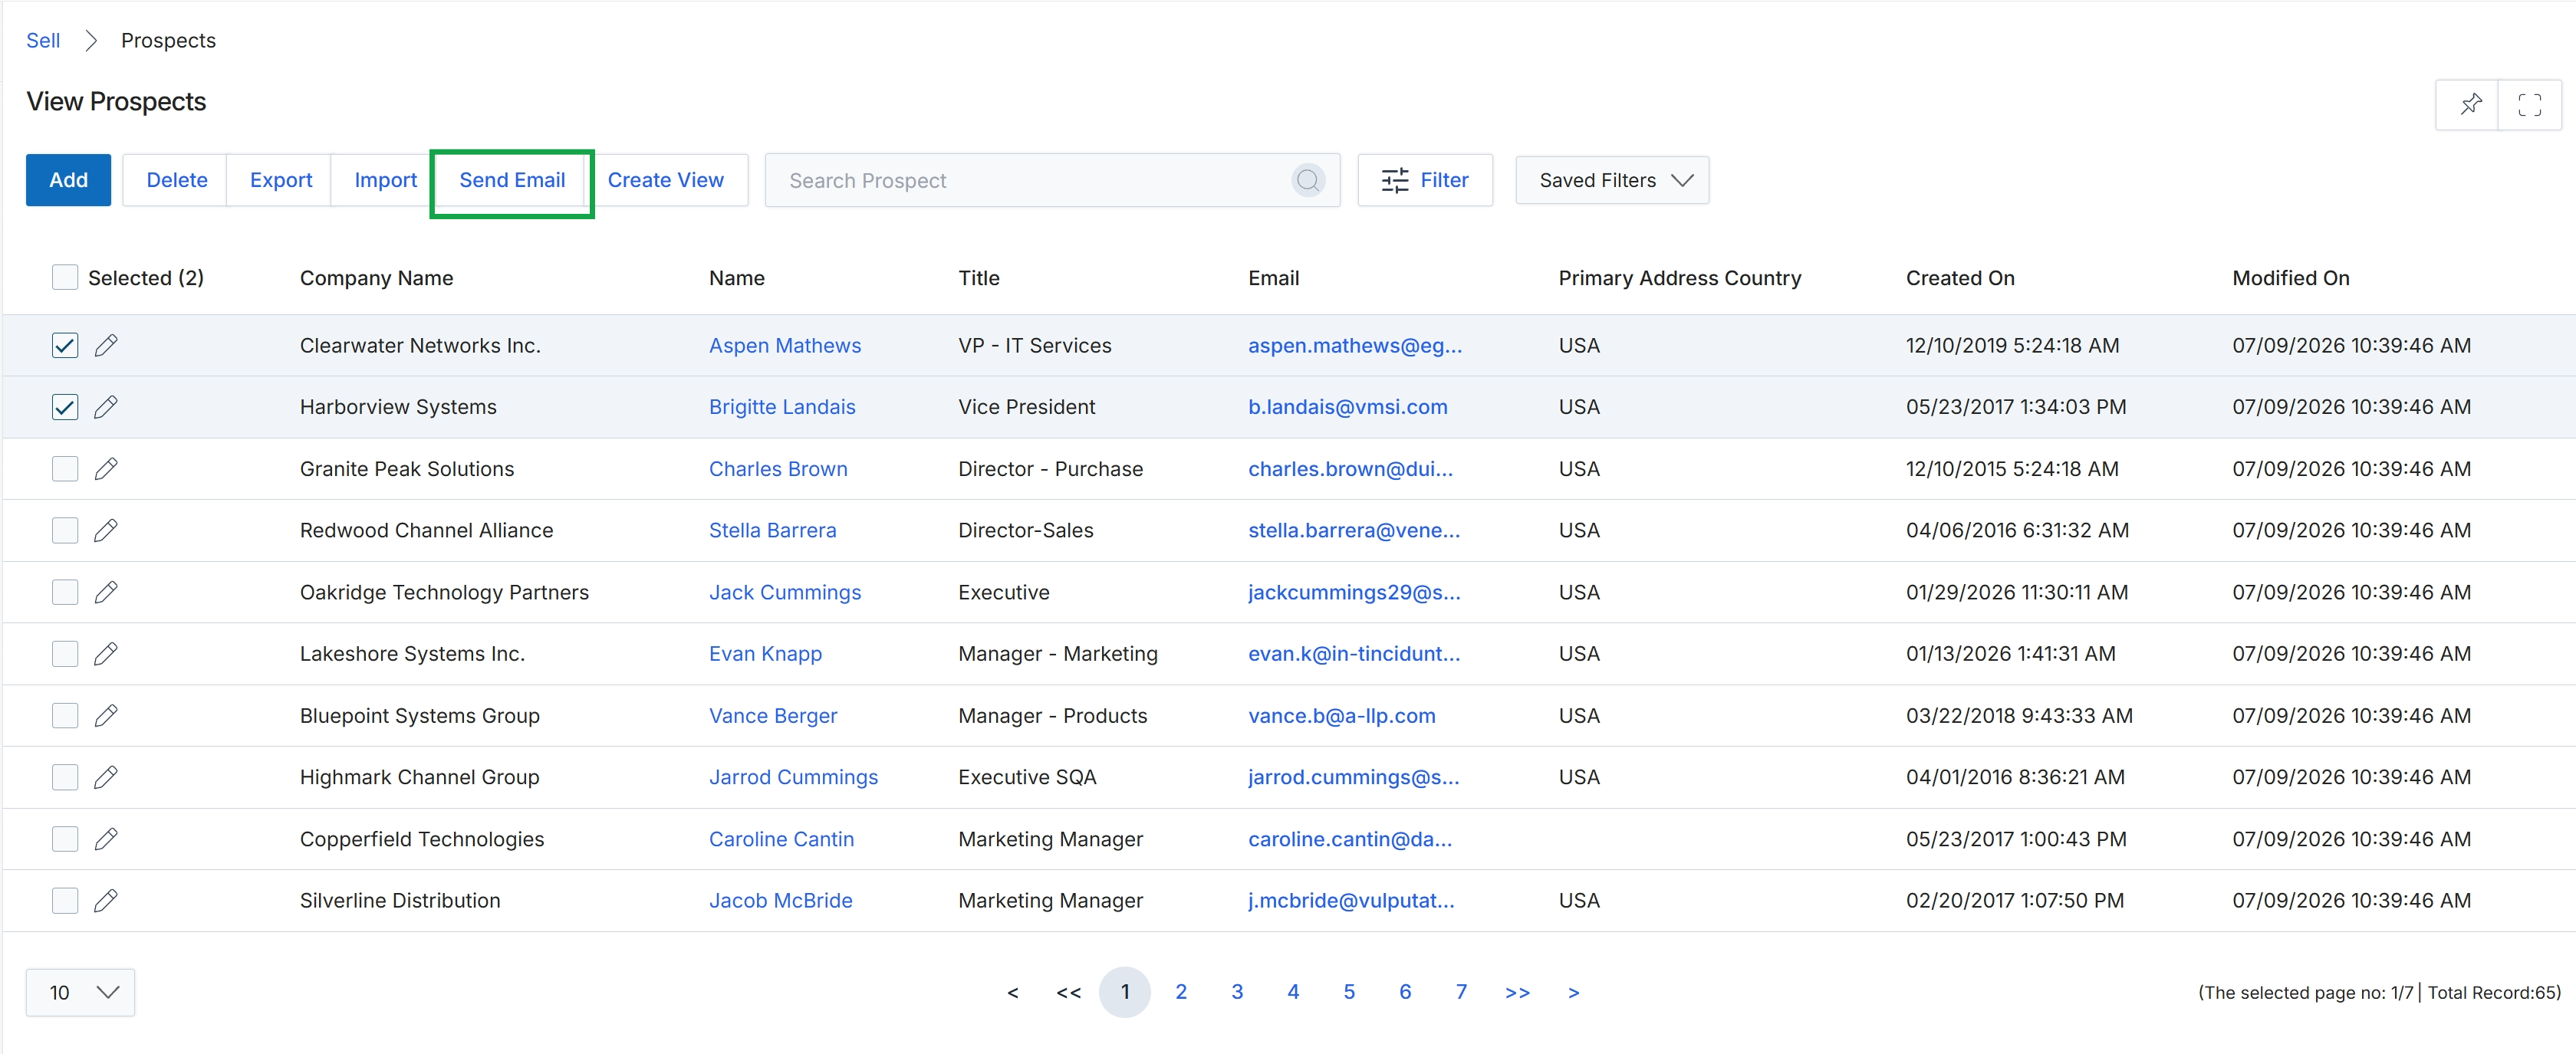
Task: Click the Created On column header
Action: (x=1960, y=278)
